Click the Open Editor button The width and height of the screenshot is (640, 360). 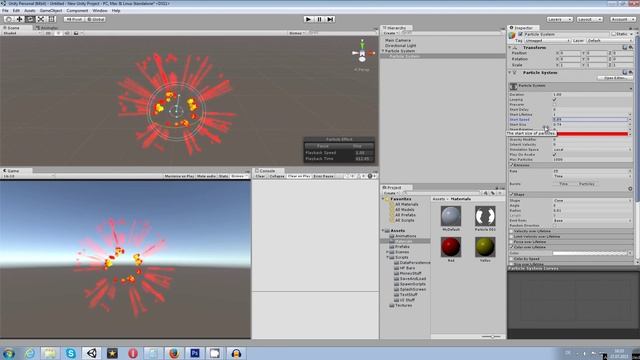[x=615, y=78]
